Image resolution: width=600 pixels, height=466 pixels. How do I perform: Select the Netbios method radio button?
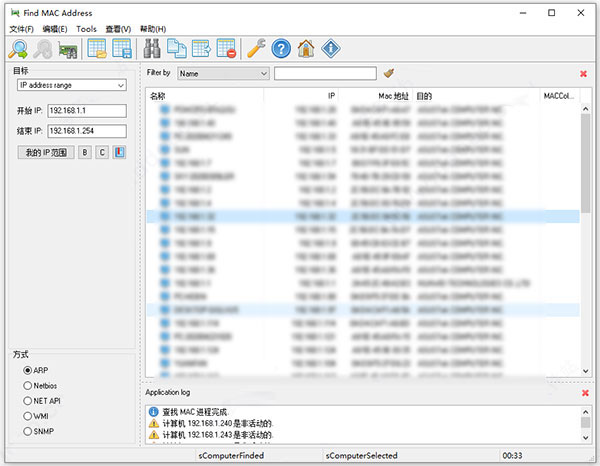28,385
